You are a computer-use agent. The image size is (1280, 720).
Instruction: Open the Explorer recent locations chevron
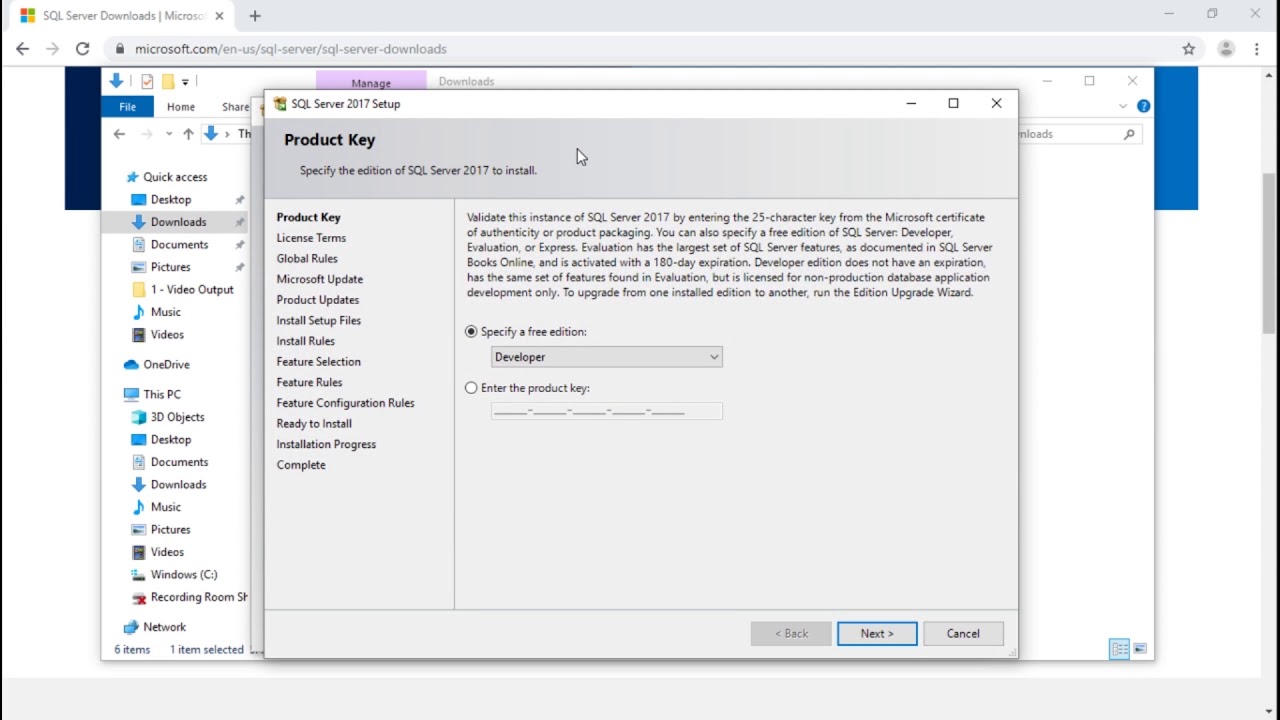coord(168,134)
